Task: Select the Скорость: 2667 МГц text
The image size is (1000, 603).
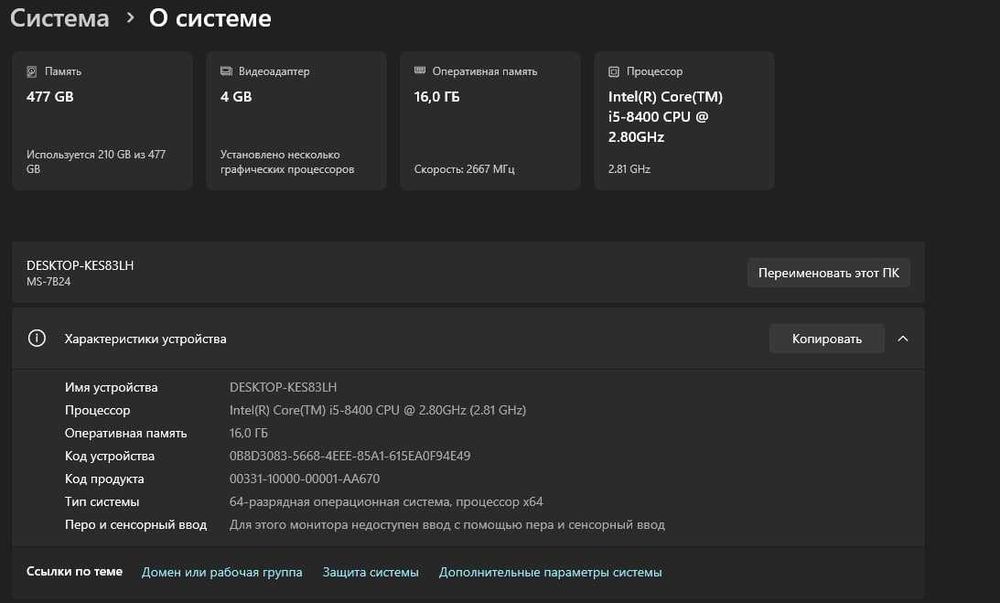Action: tap(464, 169)
